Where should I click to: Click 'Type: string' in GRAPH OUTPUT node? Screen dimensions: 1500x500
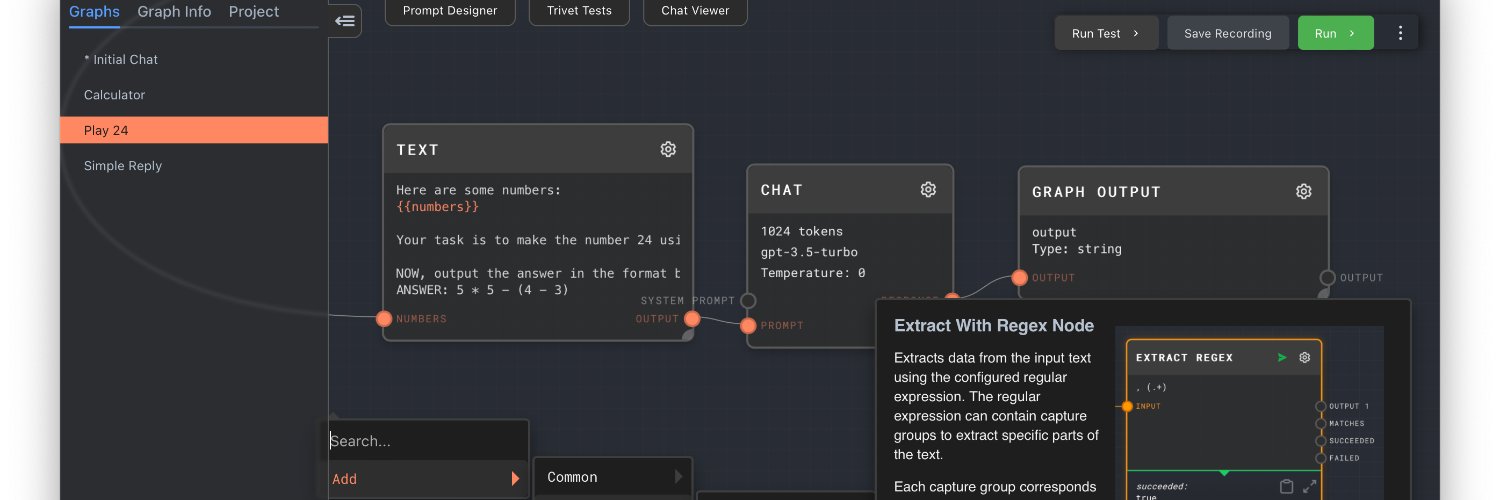click(1077, 249)
